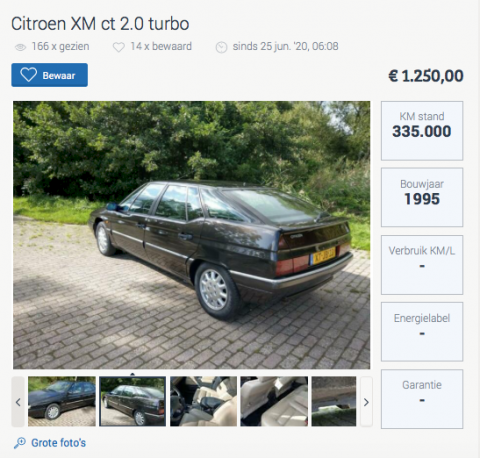The width and height of the screenshot is (480, 458).
Task: Click the eye icon beside 166 x gezien
Action: click(x=20, y=47)
